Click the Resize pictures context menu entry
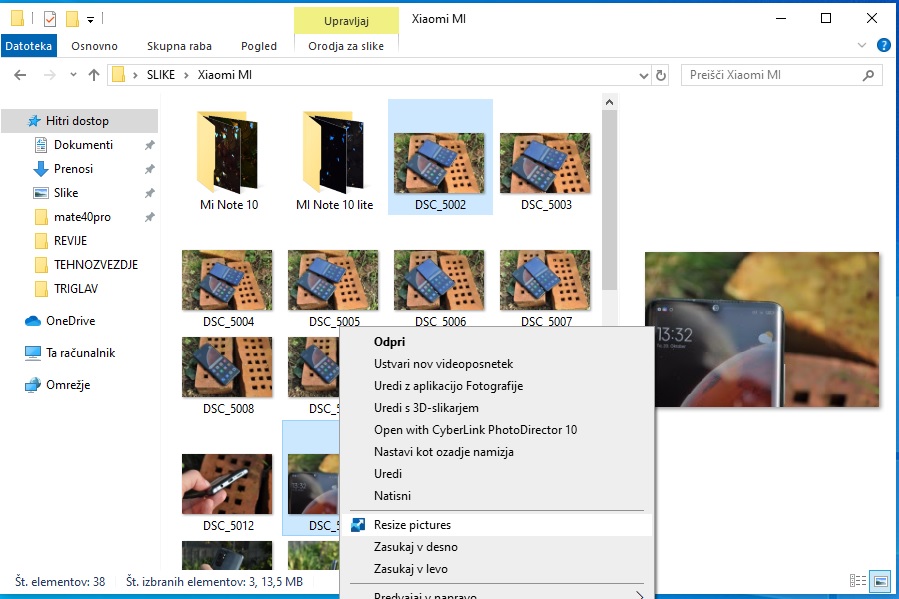 click(x=412, y=525)
